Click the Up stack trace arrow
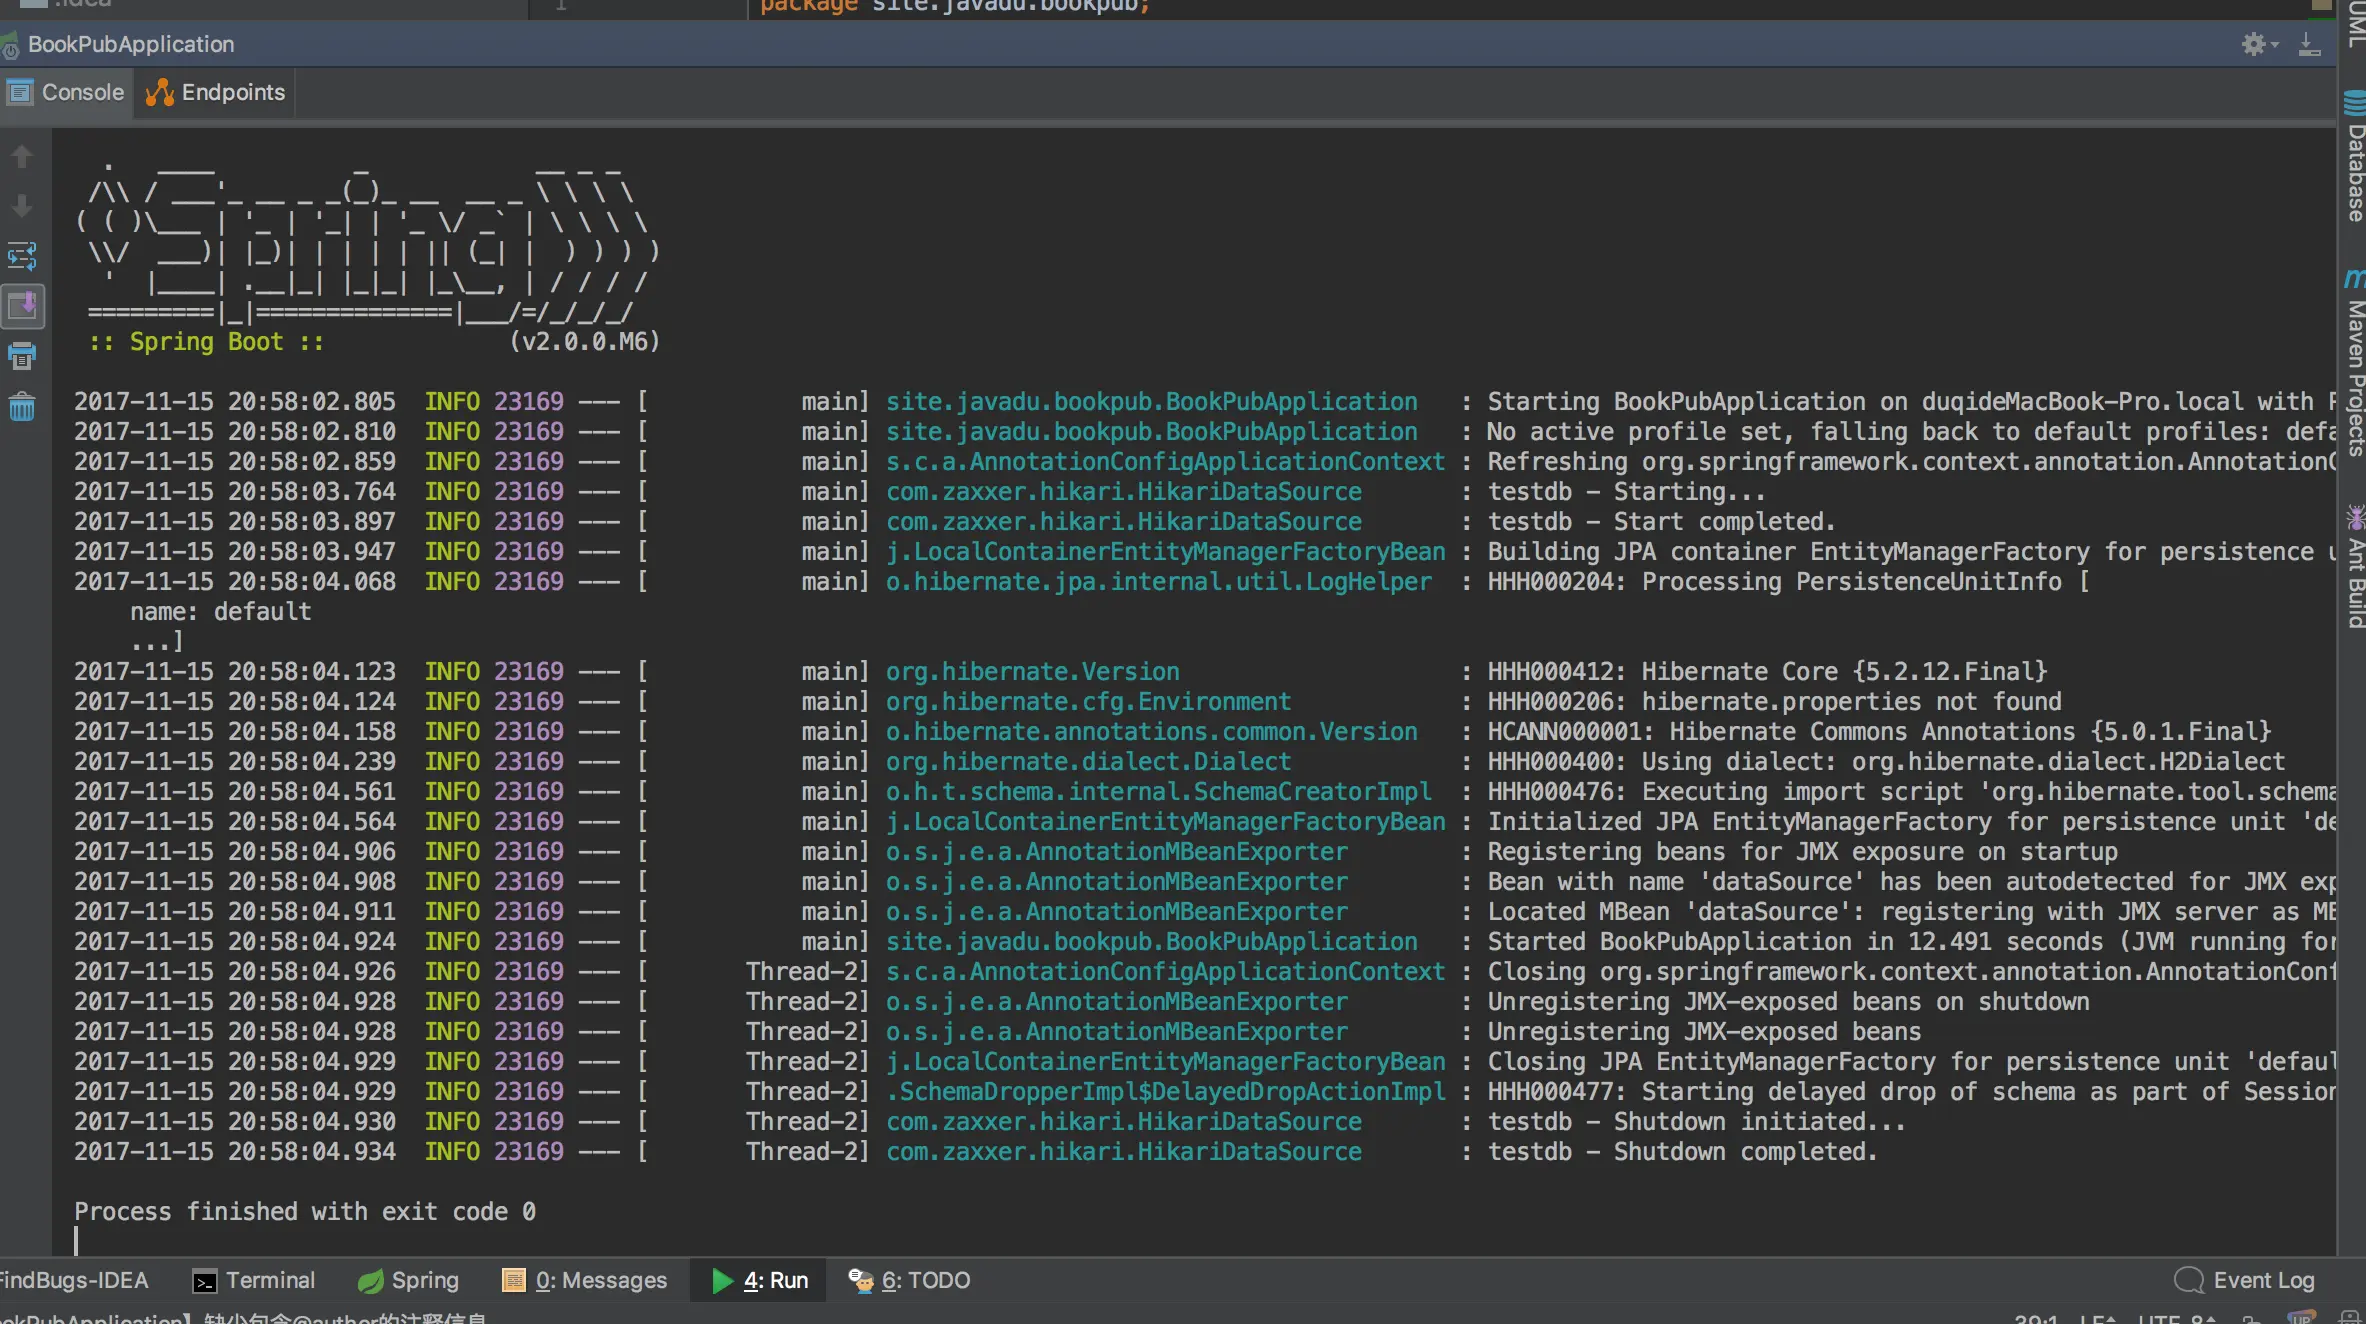The height and width of the screenshot is (1324, 2366). [22, 157]
